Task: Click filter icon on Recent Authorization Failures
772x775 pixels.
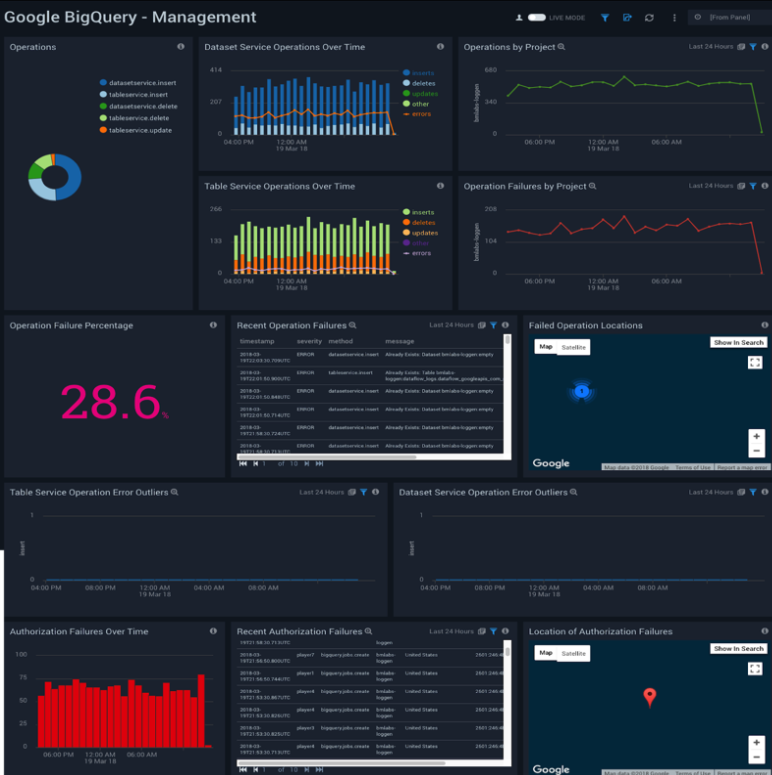Action: tap(493, 631)
